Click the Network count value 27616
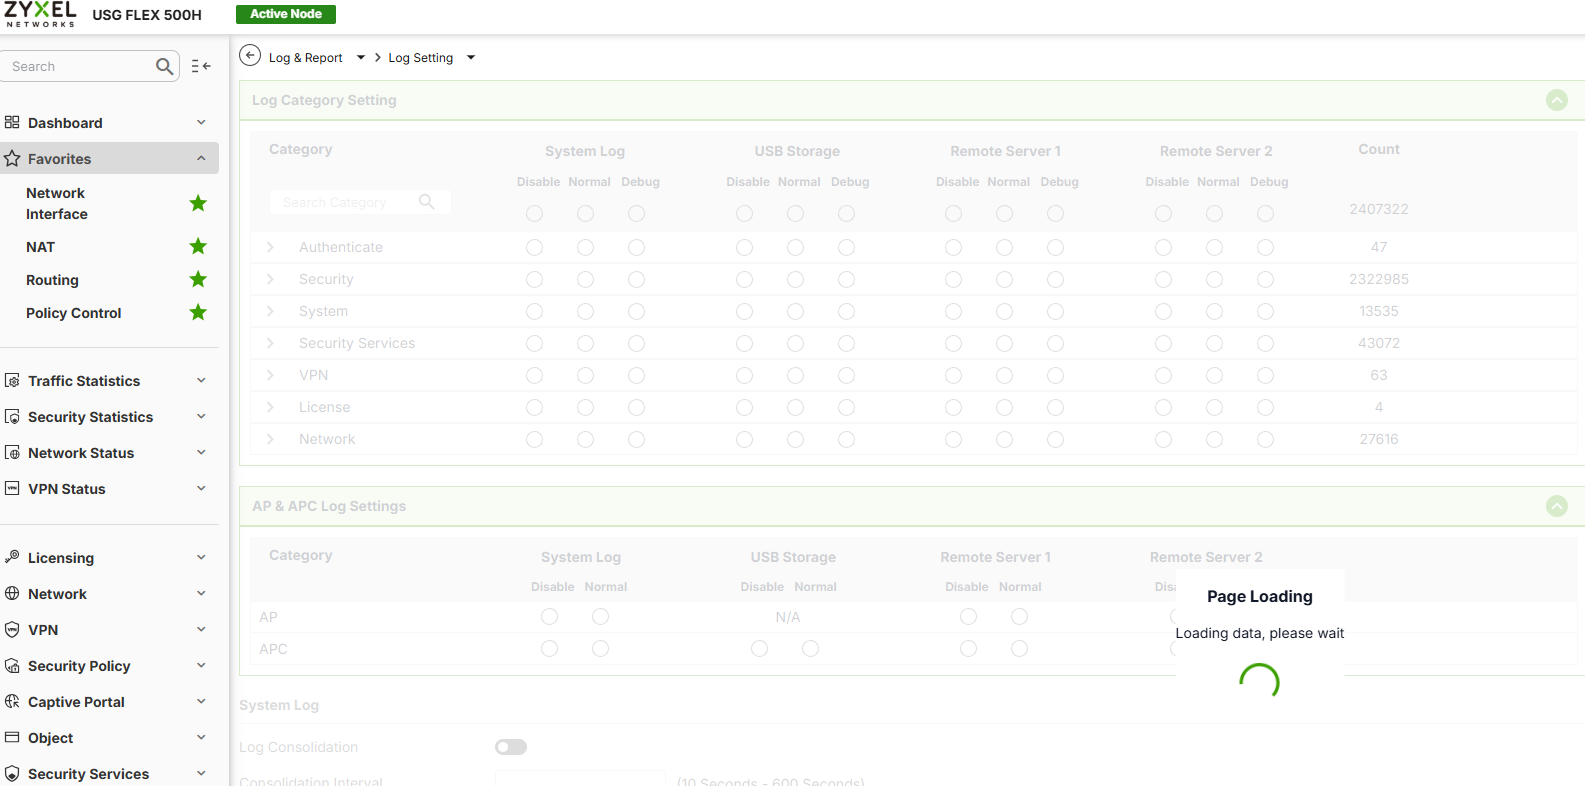 [1379, 439]
